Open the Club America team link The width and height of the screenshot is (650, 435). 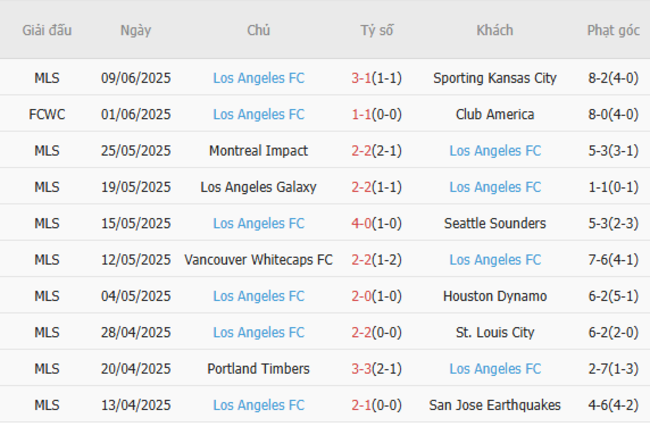pyautogui.click(x=495, y=114)
